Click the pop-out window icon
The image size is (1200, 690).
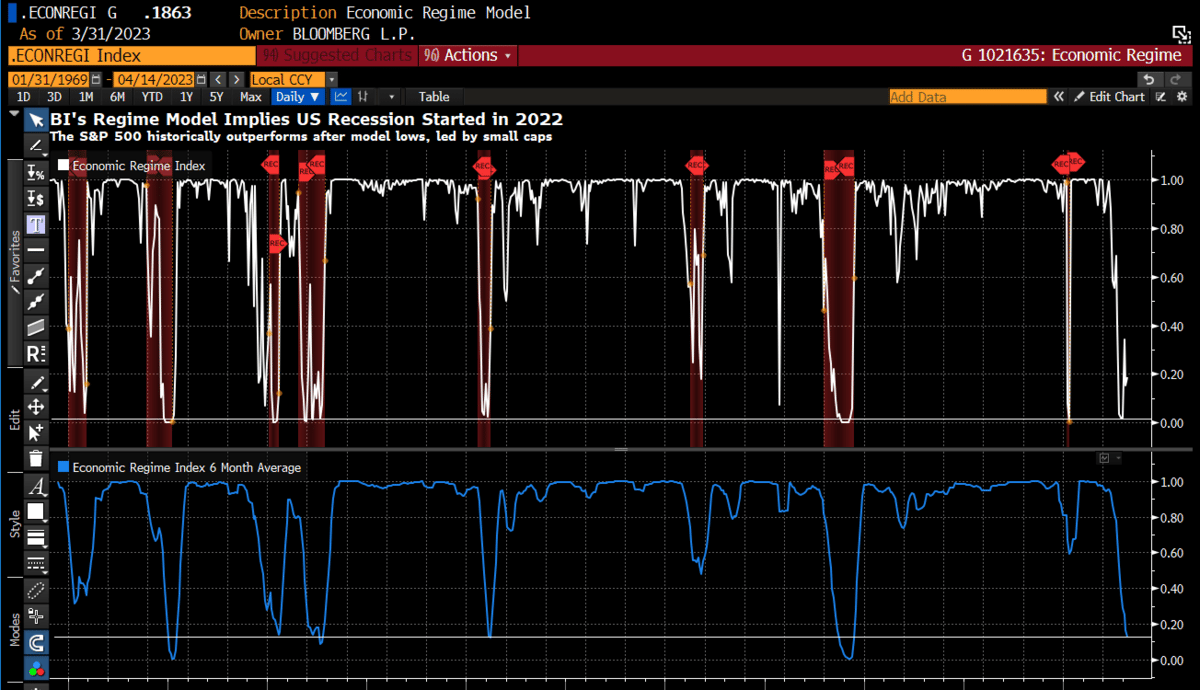point(1180,35)
